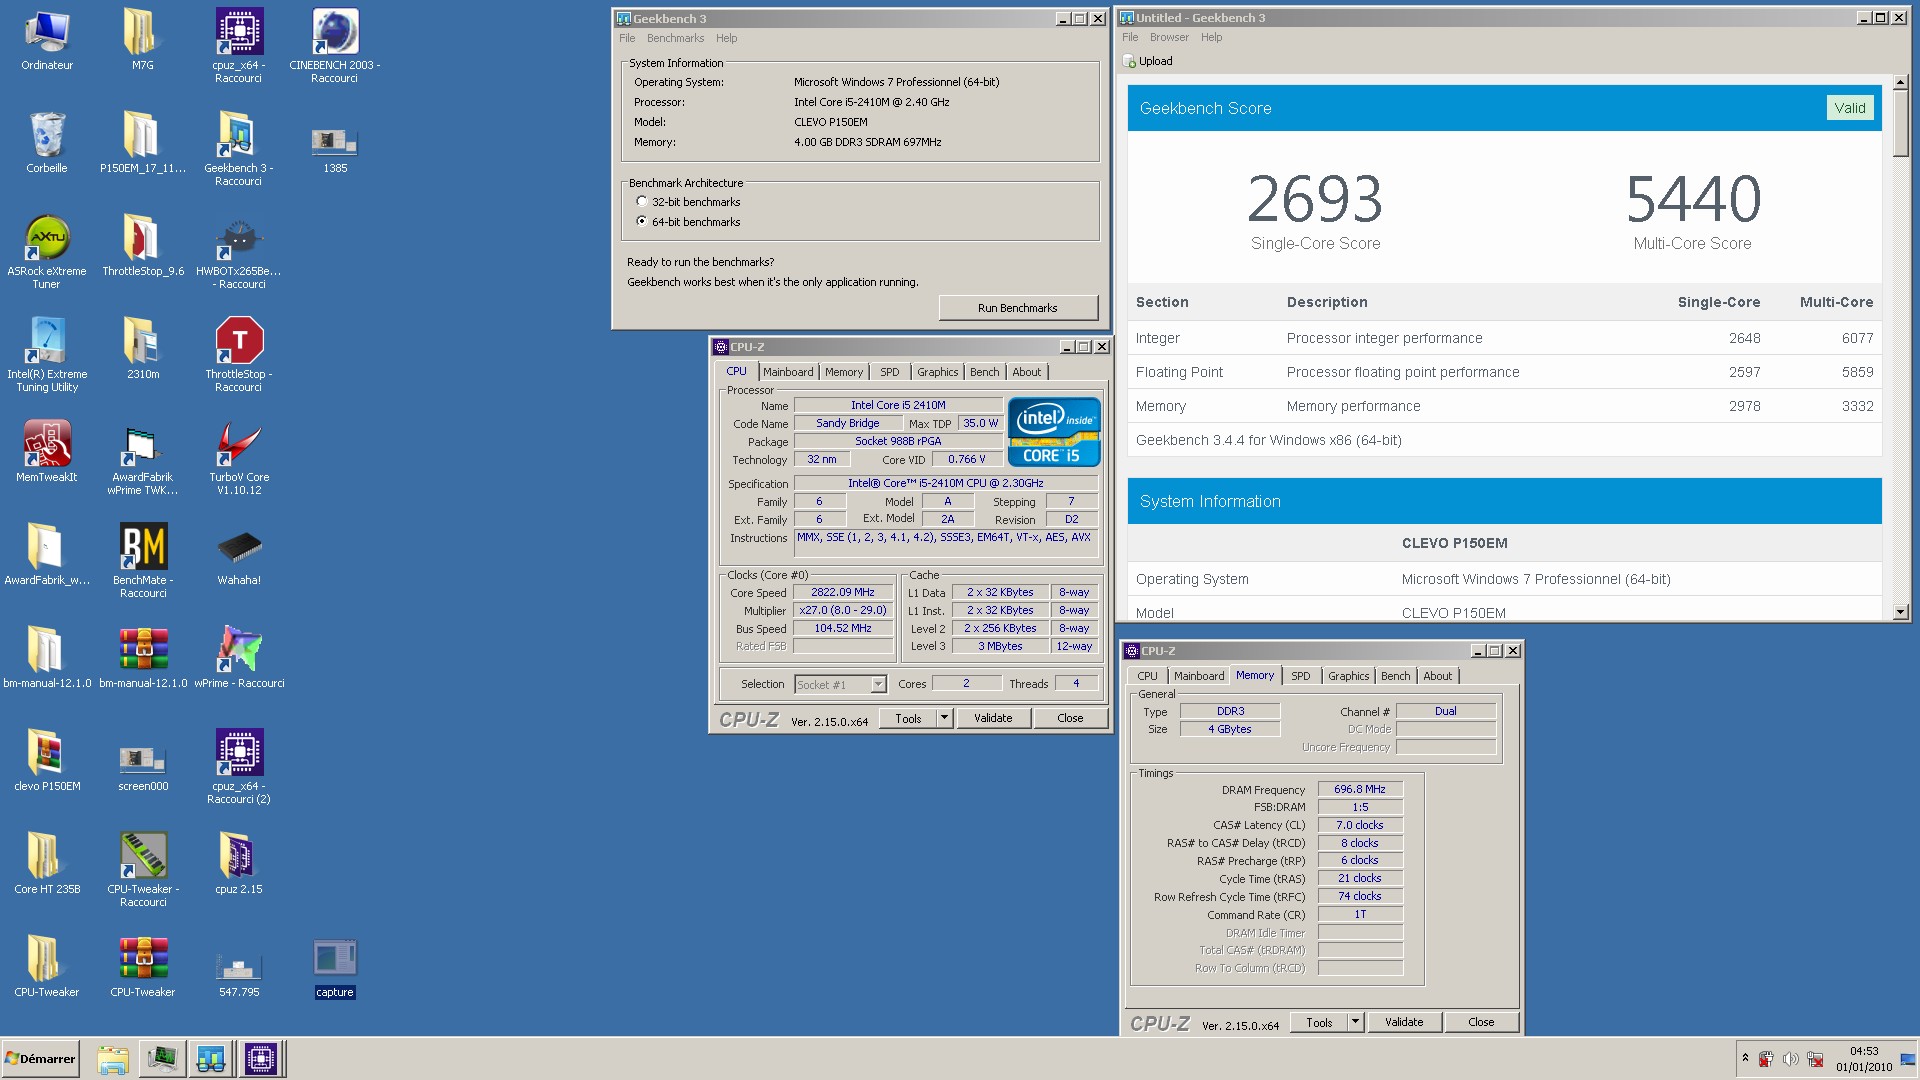Image resolution: width=1920 pixels, height=1080 pixels.
Task: Launch CINEBENCH 2003 shortcut
Action: (335, 46)
